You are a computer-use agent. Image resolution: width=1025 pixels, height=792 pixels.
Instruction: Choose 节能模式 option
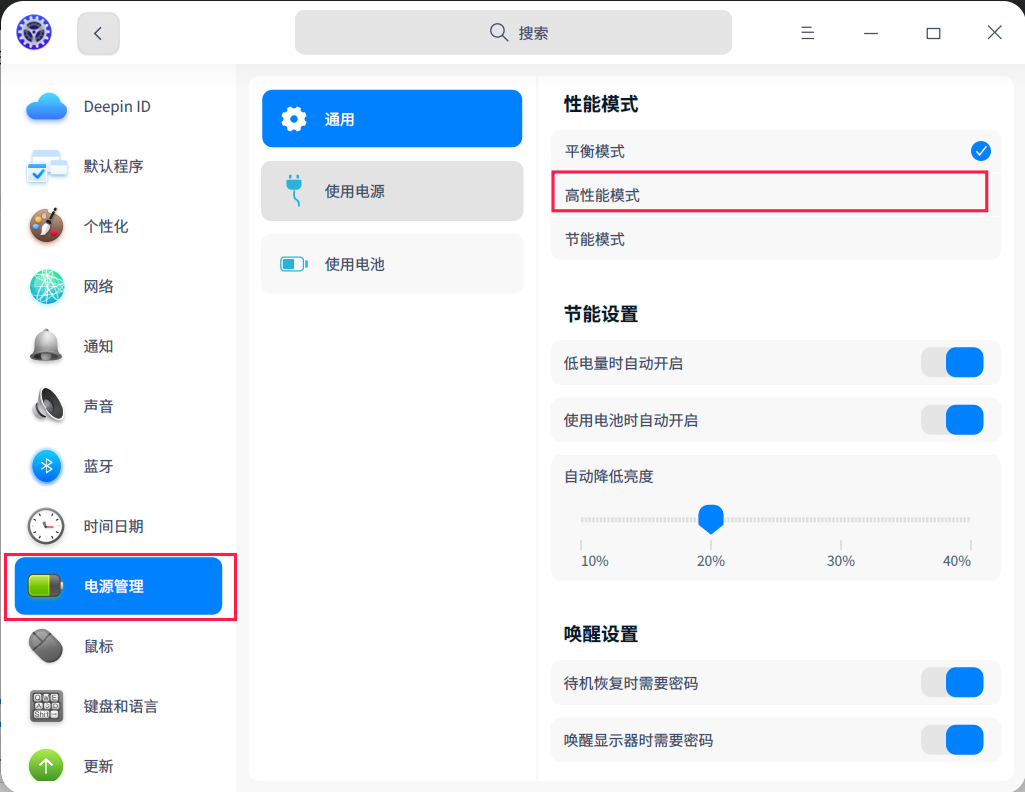click(768, 239)
